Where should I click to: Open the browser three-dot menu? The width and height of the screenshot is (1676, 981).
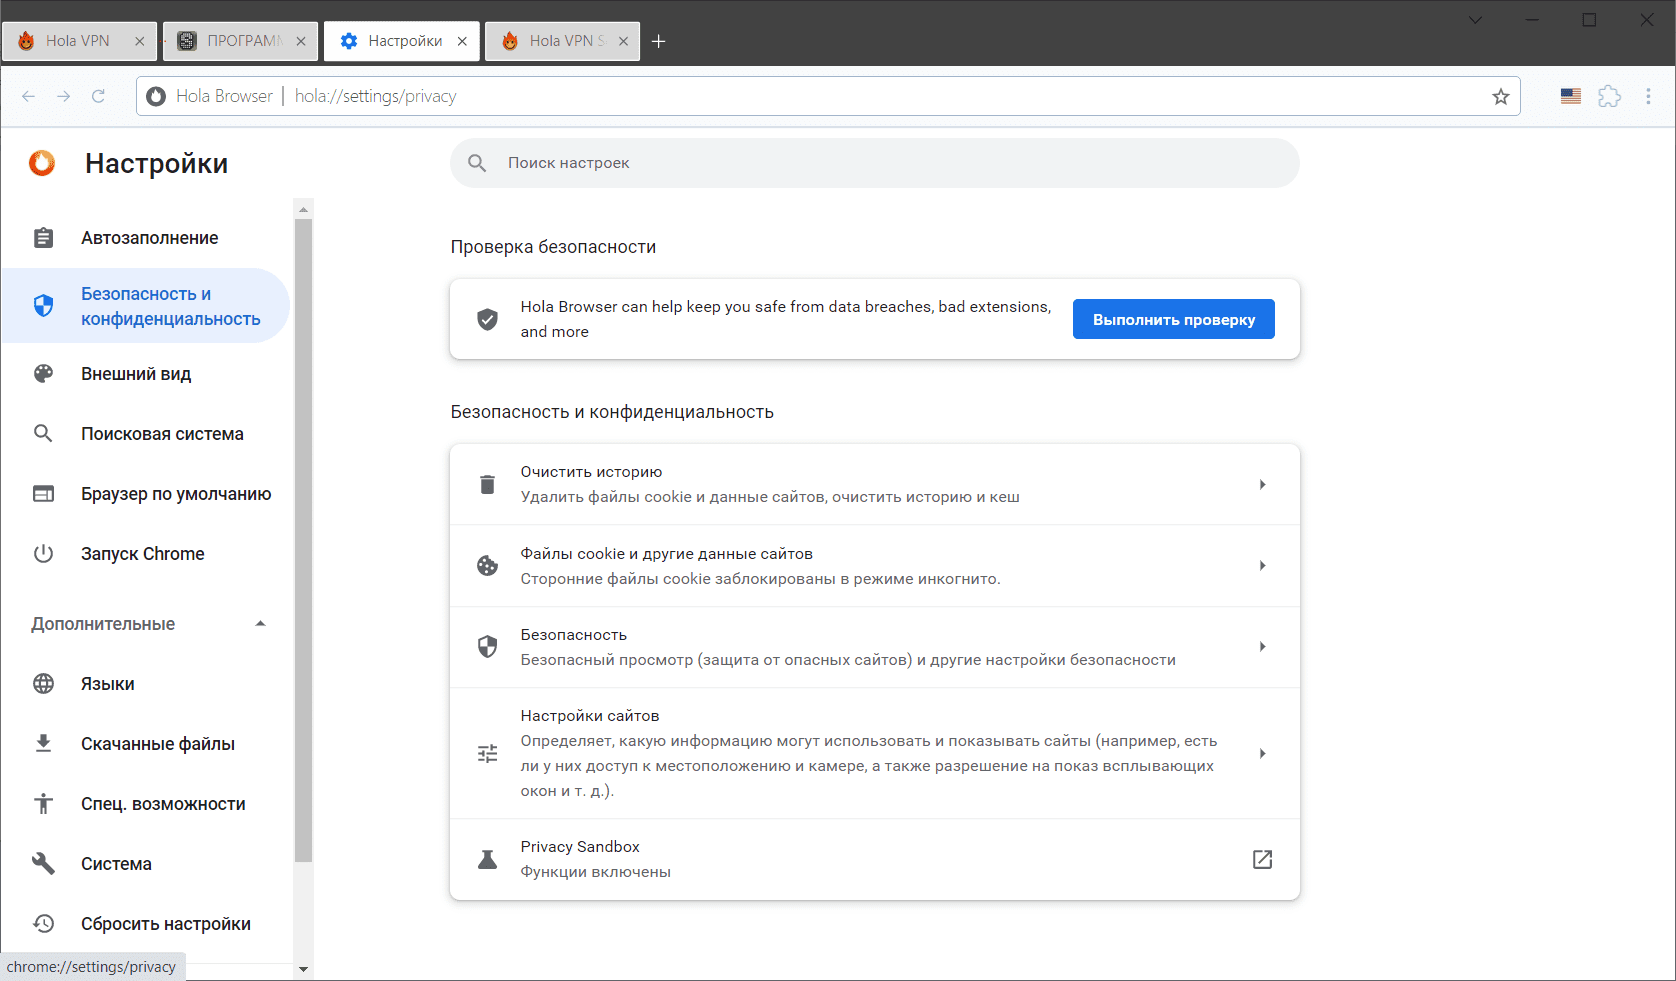(1648, 97)
